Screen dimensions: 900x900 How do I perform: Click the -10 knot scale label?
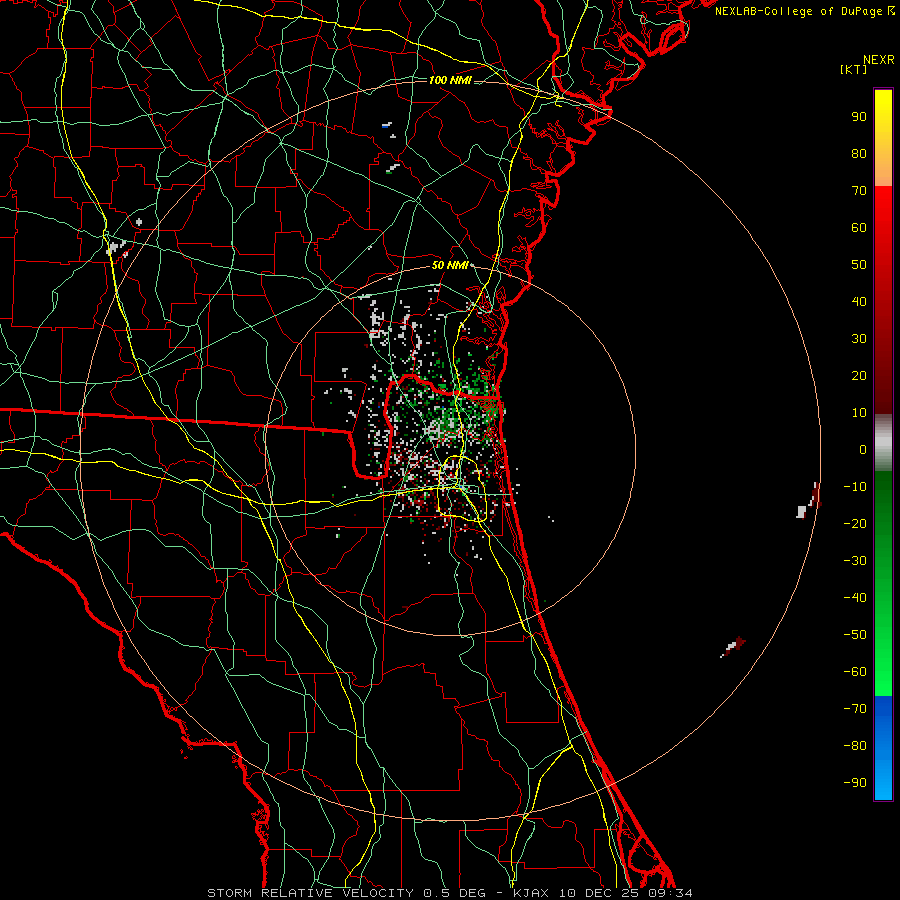pos(855,487)
